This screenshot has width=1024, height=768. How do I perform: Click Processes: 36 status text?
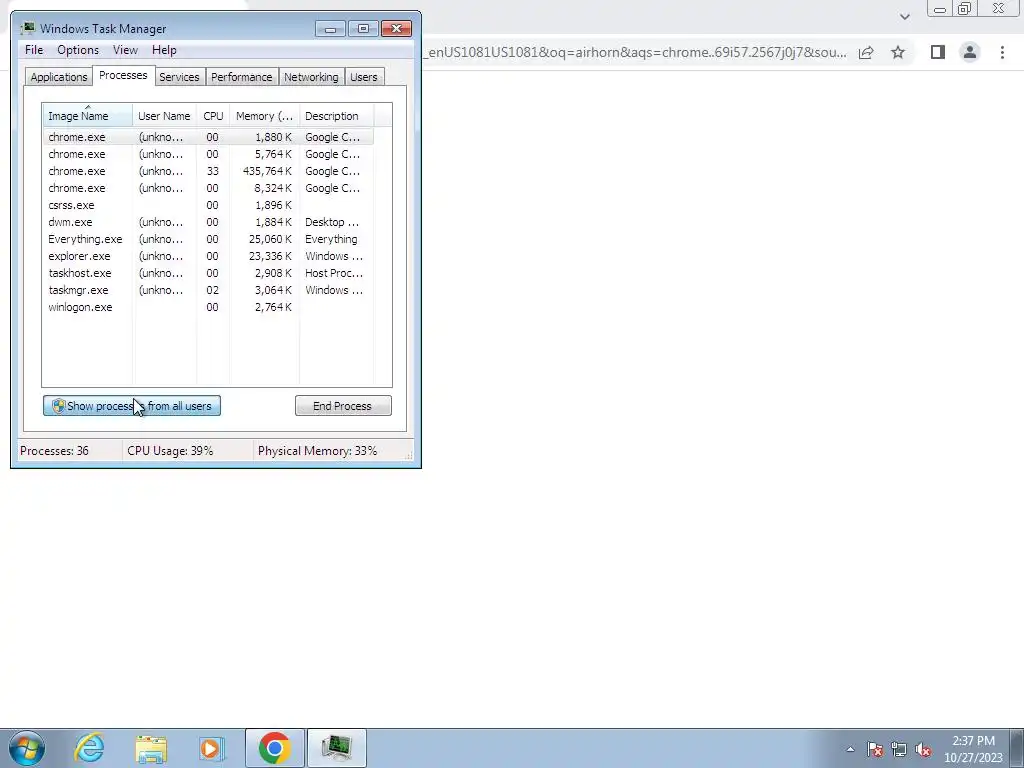54,451
